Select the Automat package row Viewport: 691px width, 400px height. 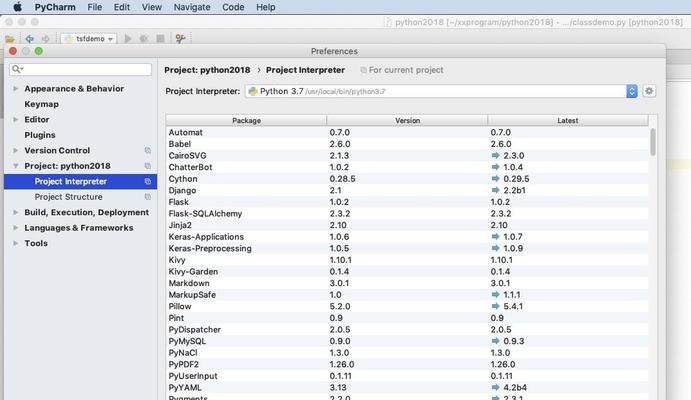[407, 132]
